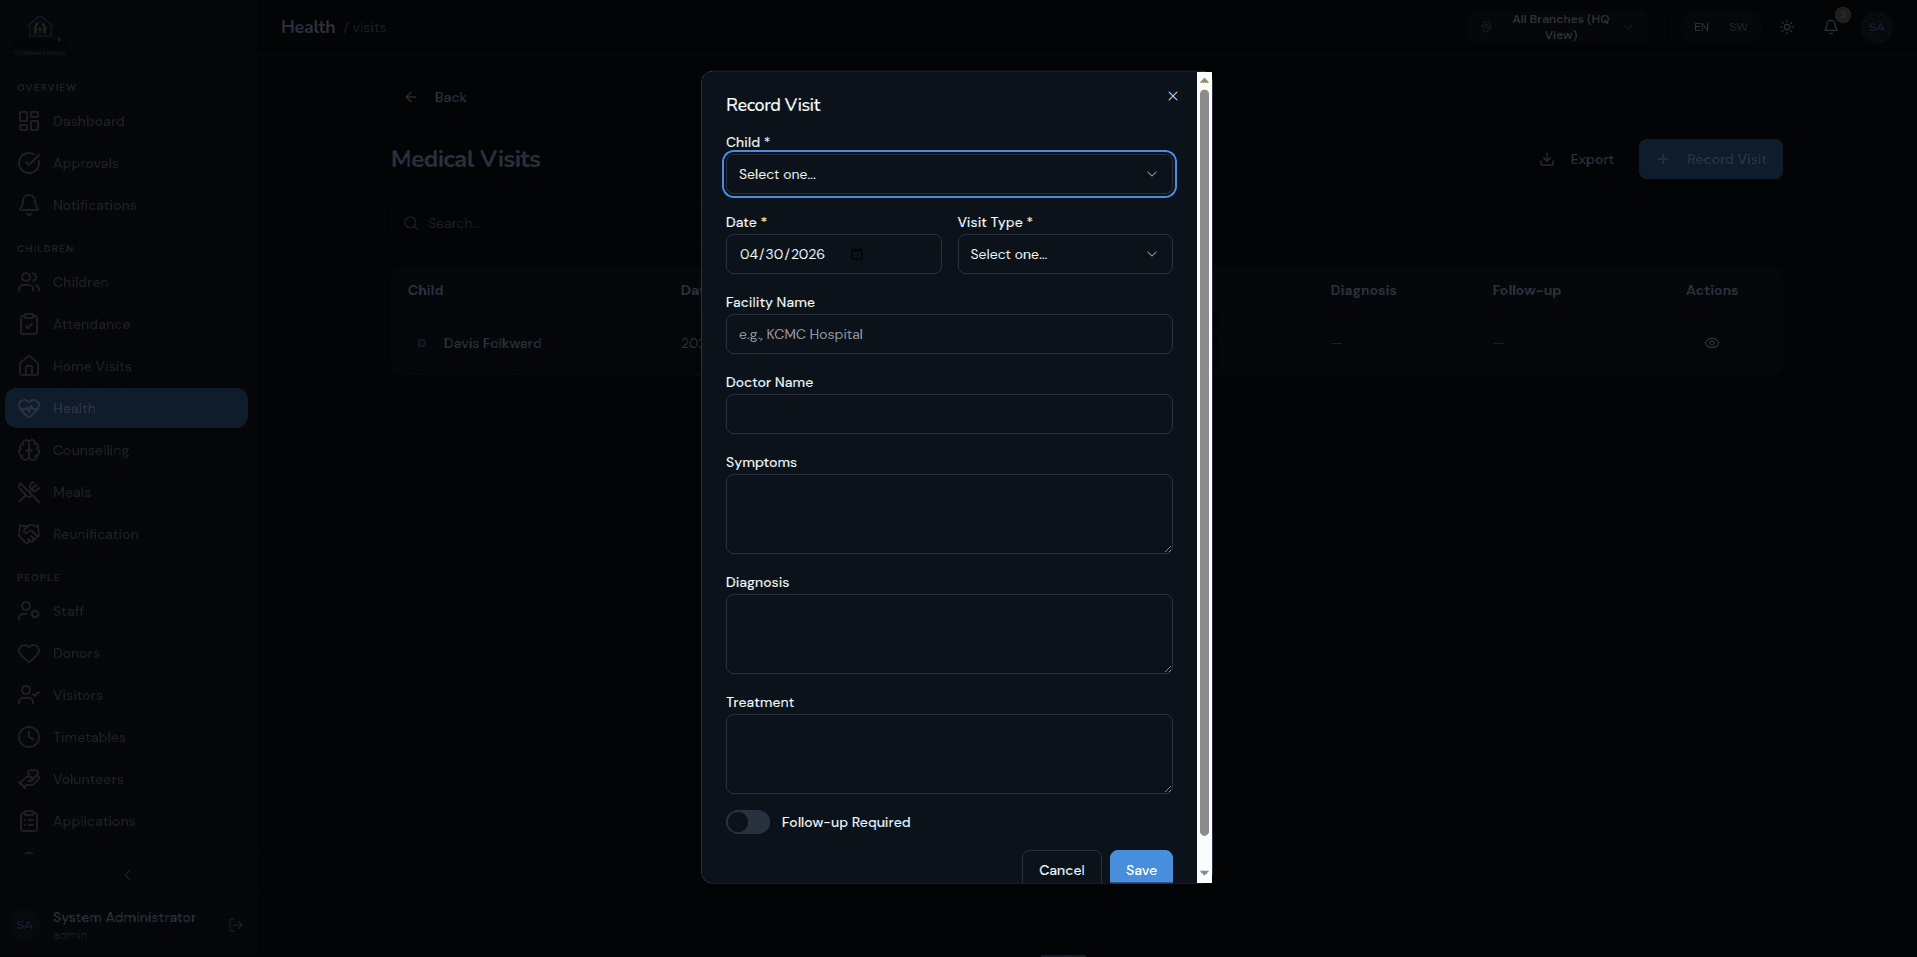The image size is (1917, 957).
Task: Save the visit record
Action: 1141,868
